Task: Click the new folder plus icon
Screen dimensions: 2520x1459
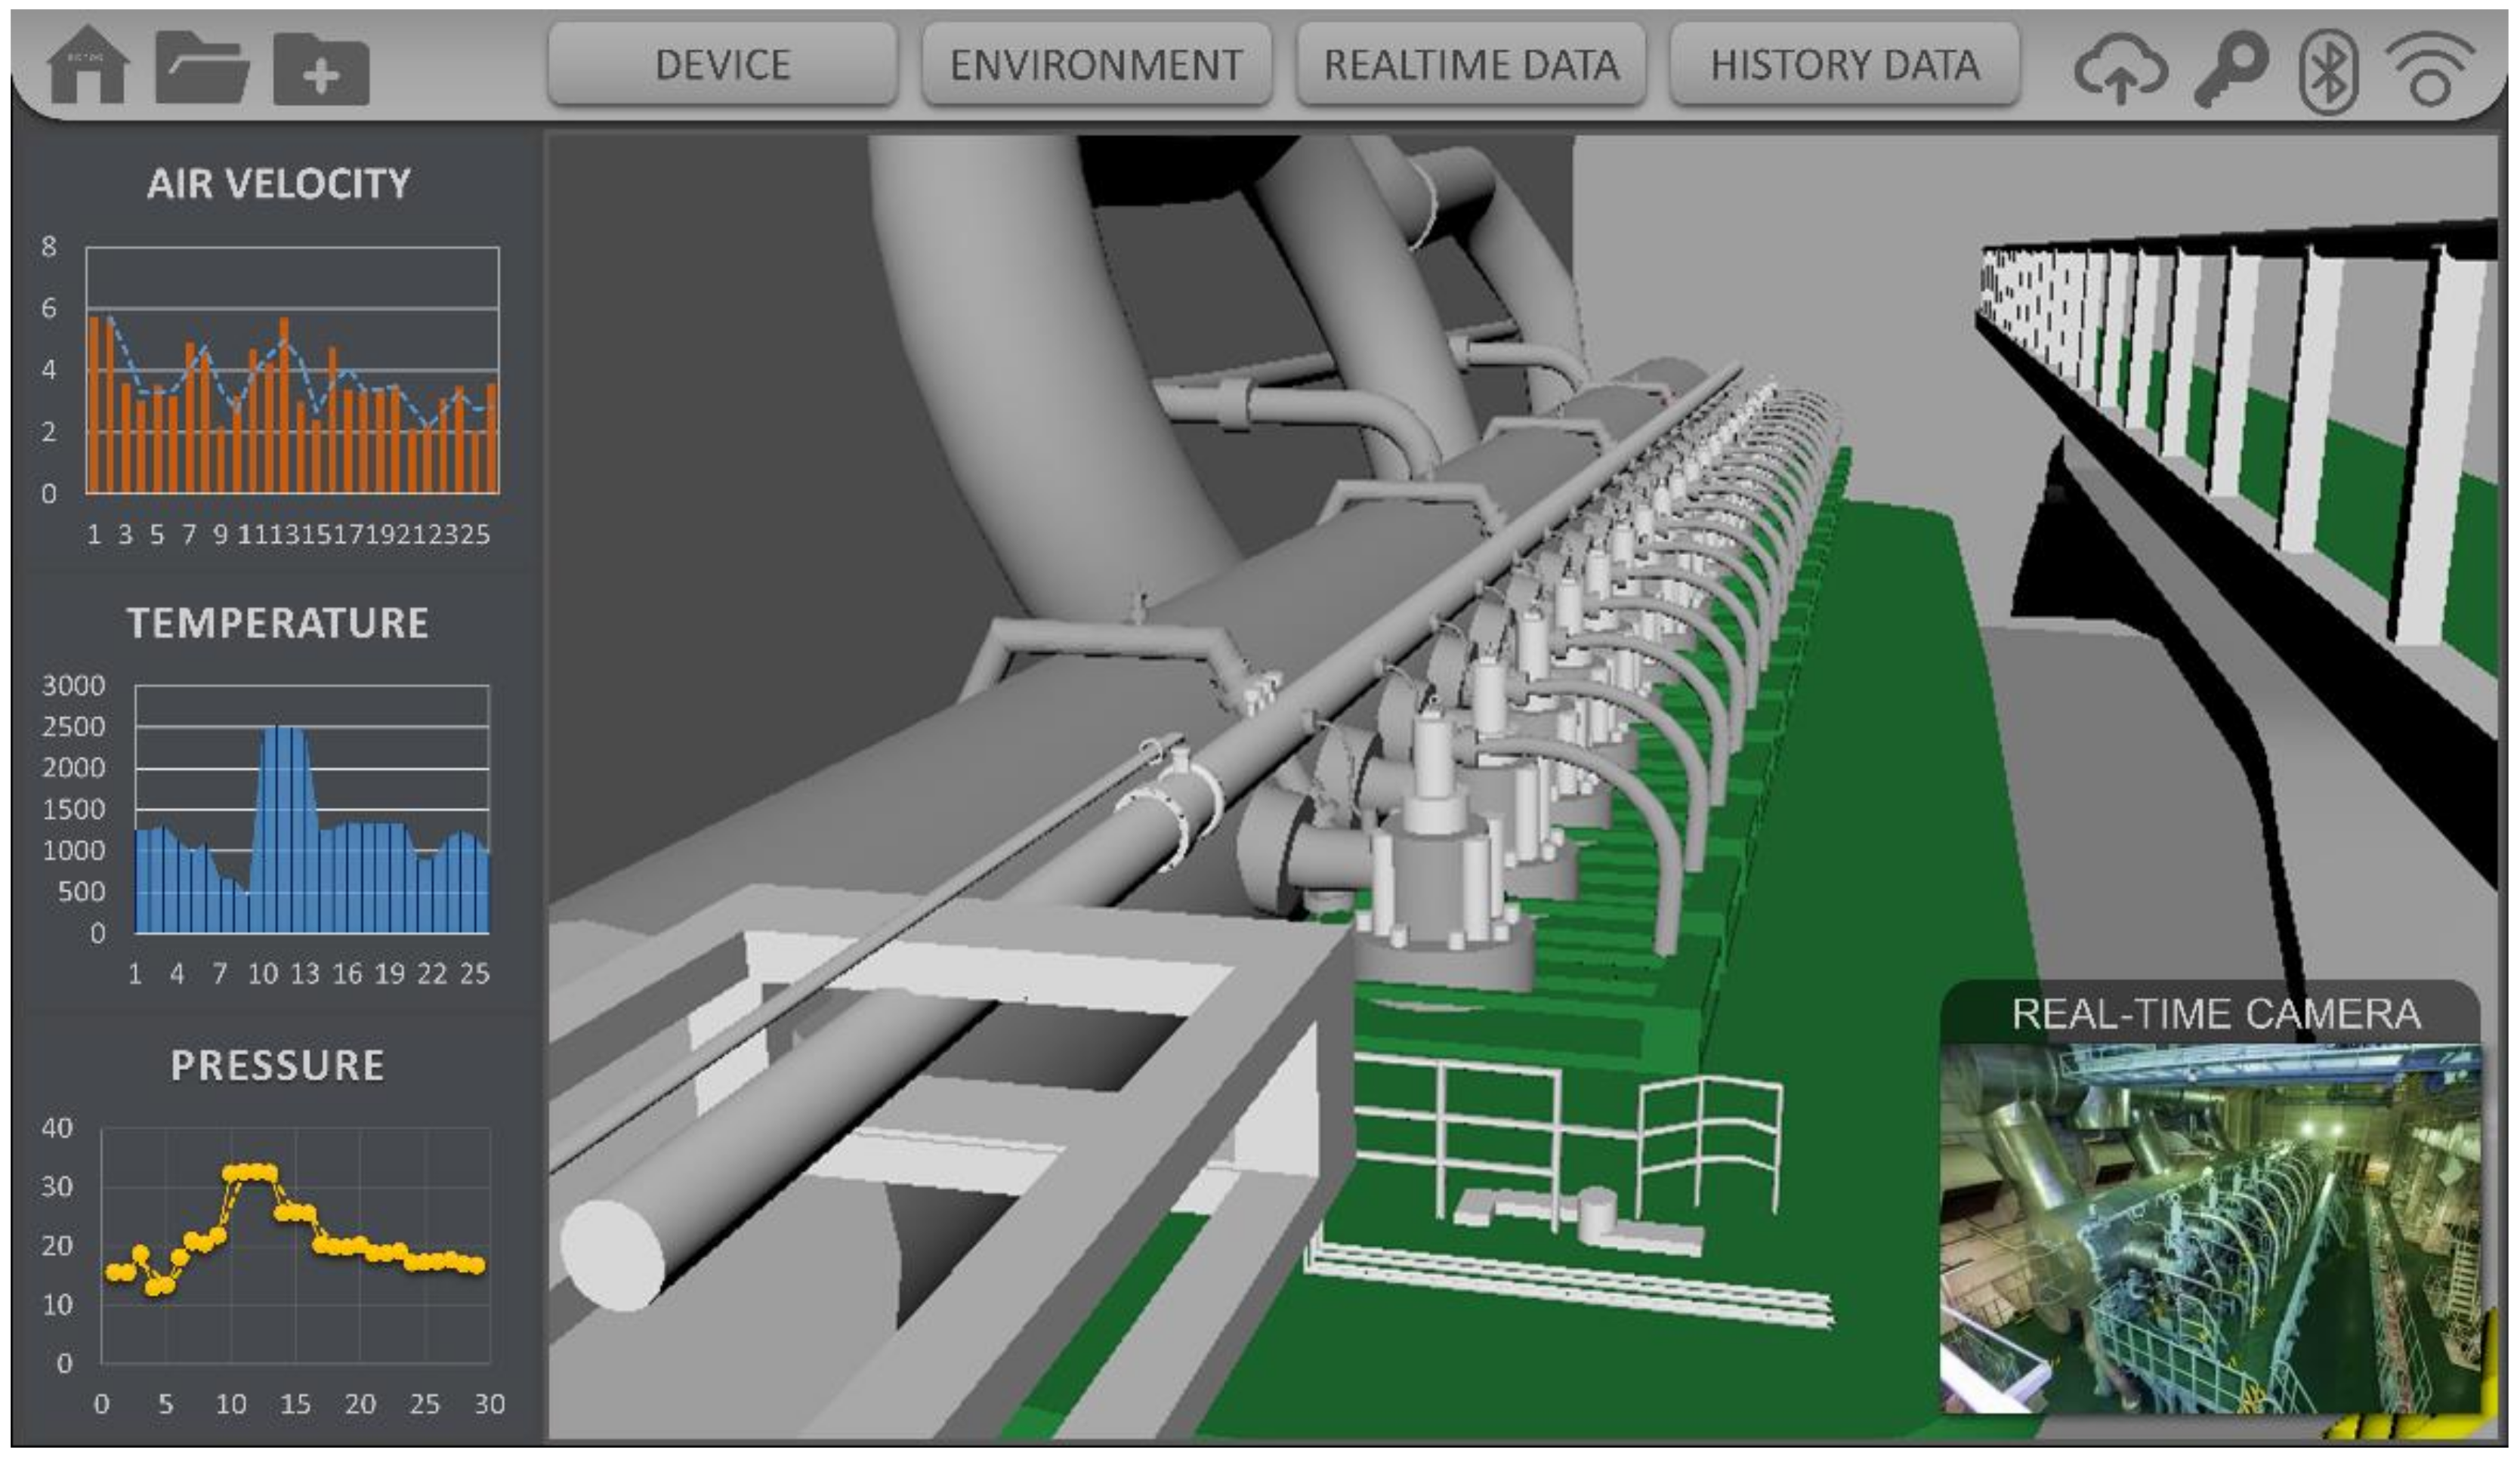Action: [x=321, y=69]
